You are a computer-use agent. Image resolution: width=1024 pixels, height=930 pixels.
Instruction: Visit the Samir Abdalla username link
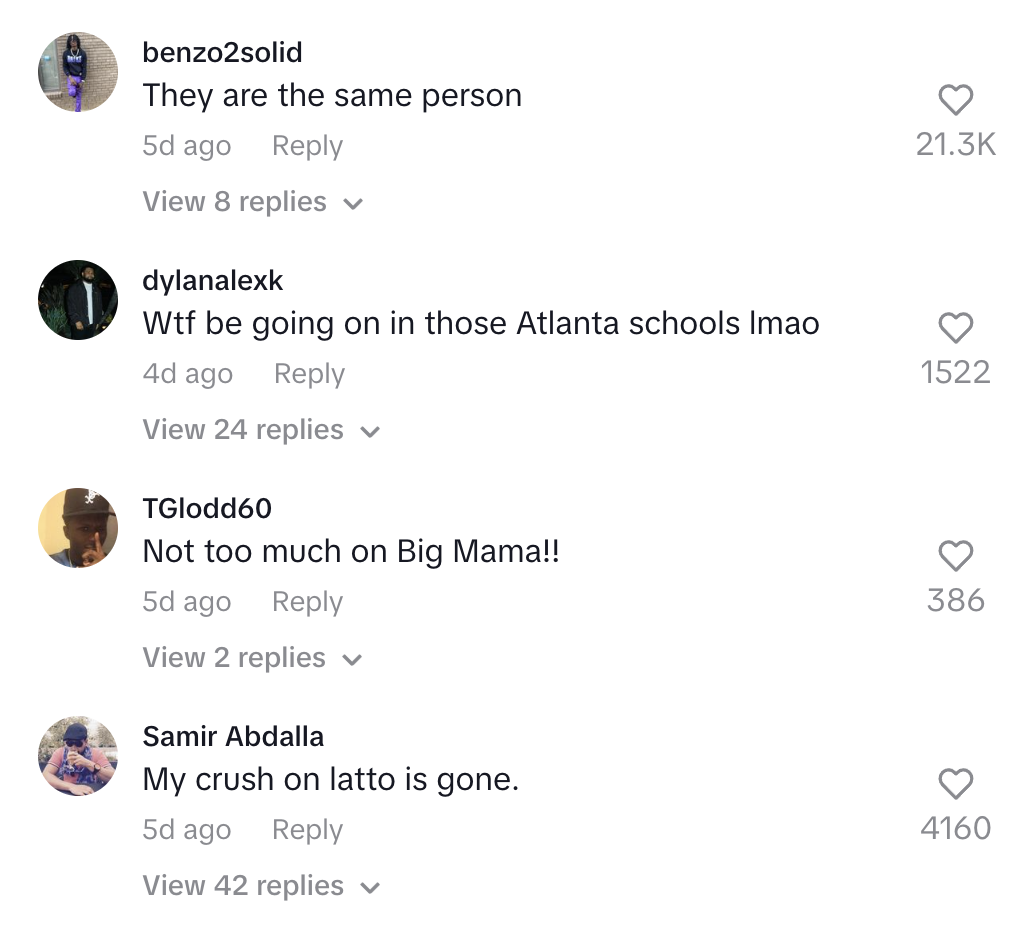point(233,737)
